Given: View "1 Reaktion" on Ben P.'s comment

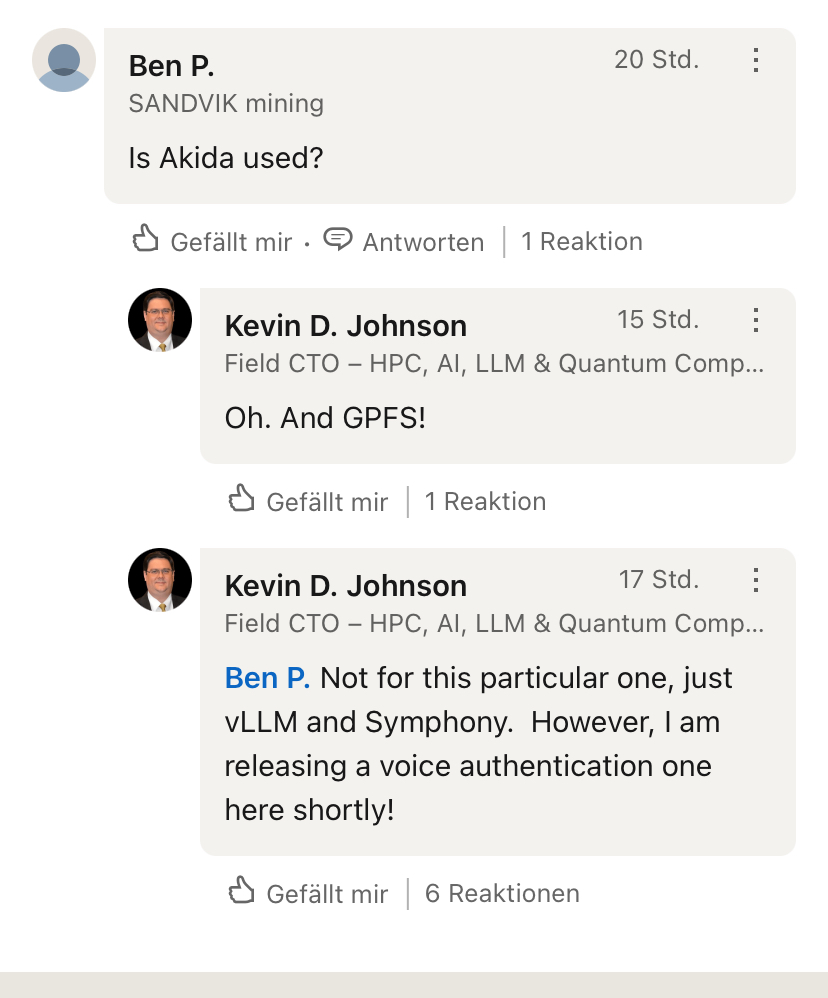Looking at the screenshot, I should pyautogui.click(x=582, y=242).
